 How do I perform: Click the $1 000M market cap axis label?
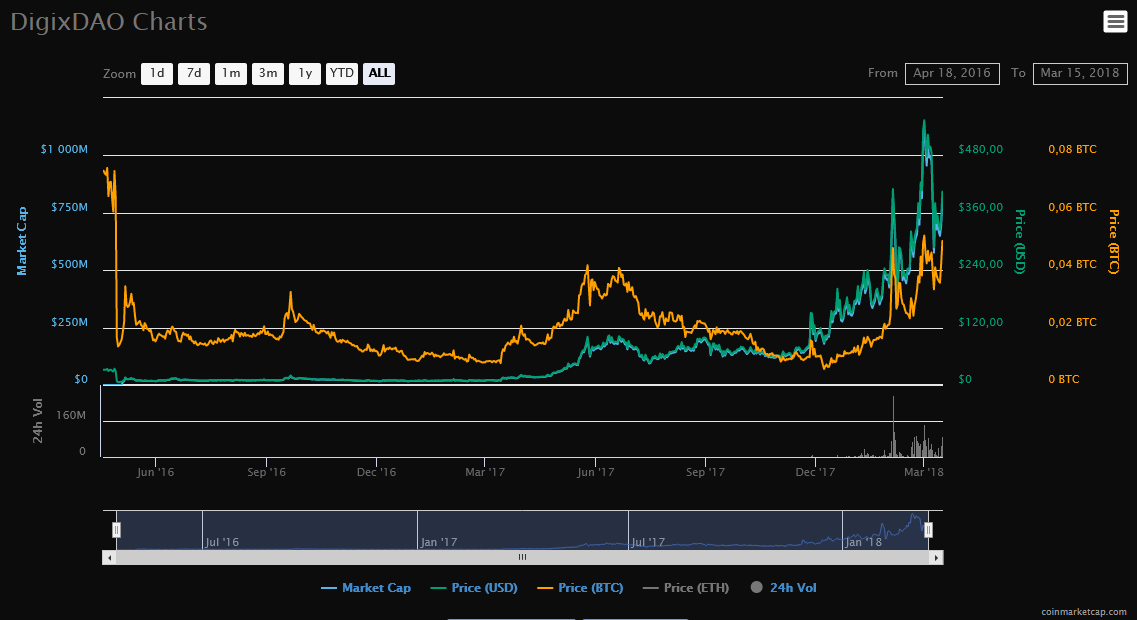click(x=64, y=149)
